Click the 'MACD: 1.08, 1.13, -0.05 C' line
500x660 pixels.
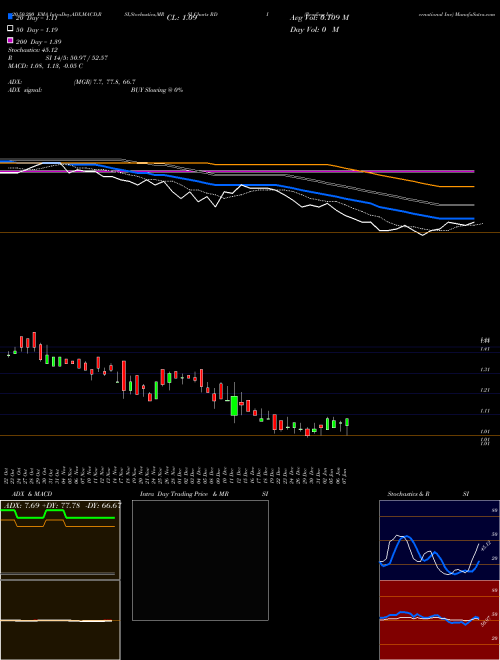click(x=45, y=66)
